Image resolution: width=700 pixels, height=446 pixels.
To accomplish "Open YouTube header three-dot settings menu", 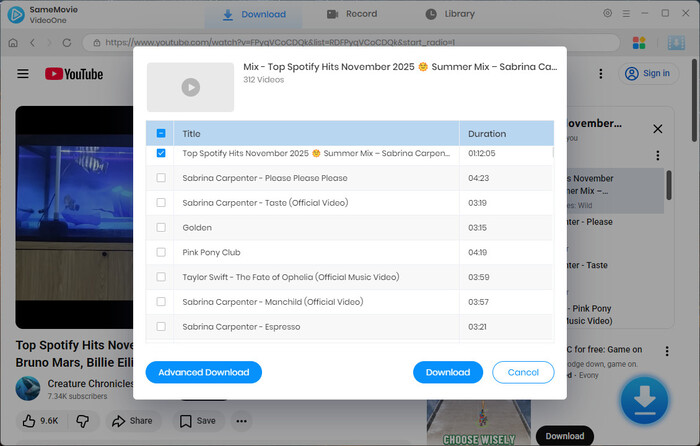I will (601, 74).
